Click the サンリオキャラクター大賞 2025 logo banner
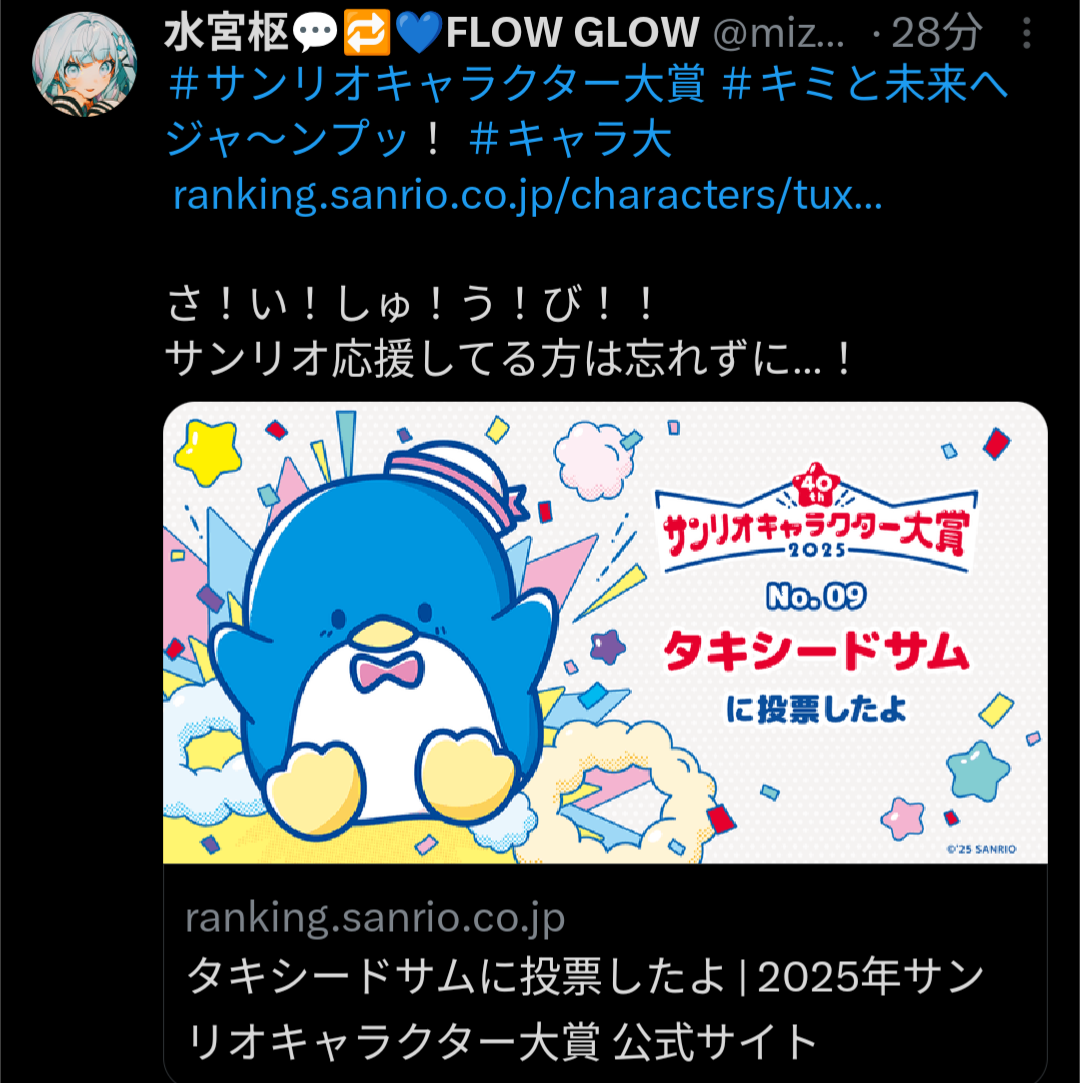The width and height of the screenshot is (1080, 1083). [816, 519]
